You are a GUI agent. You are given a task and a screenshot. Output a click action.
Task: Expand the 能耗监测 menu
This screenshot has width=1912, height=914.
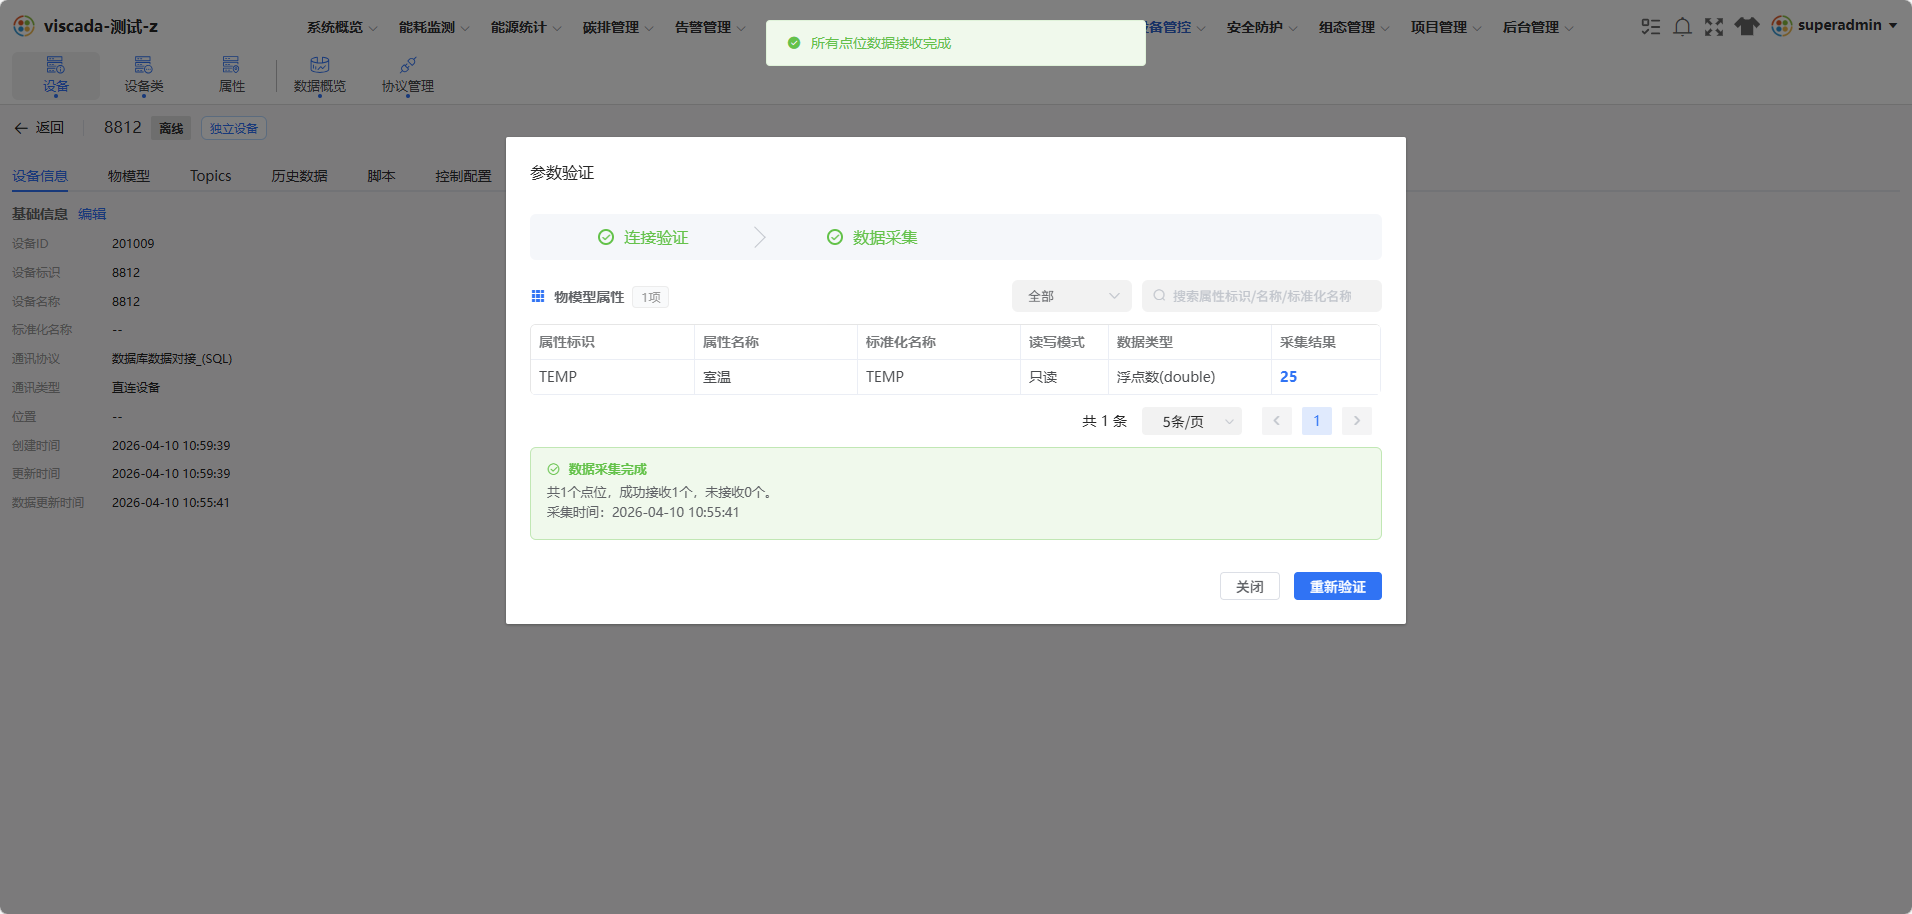click(x=434, y=27)
